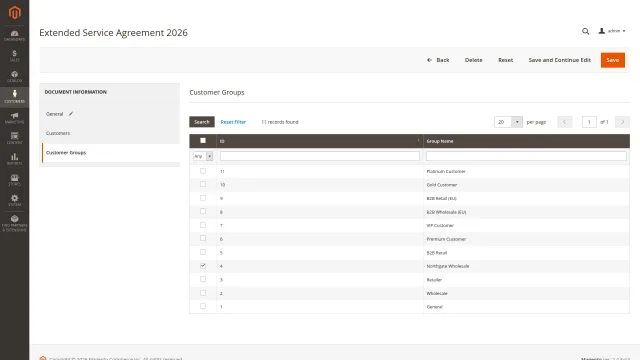Open the General tab

pyautogui.click(x=55, y=114)
